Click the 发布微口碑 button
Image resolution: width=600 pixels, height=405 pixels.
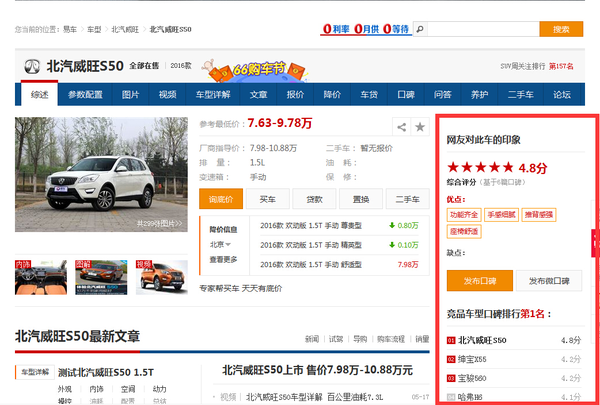549,281
